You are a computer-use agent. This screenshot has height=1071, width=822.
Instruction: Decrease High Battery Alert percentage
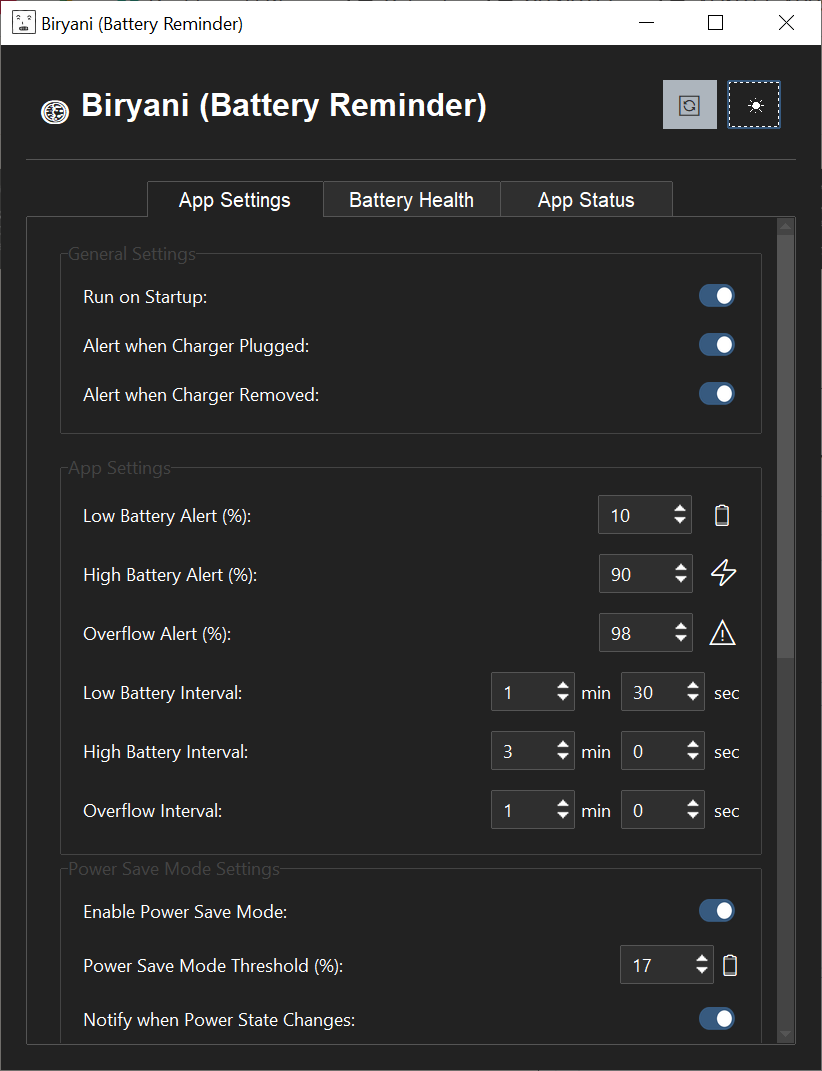681,579
